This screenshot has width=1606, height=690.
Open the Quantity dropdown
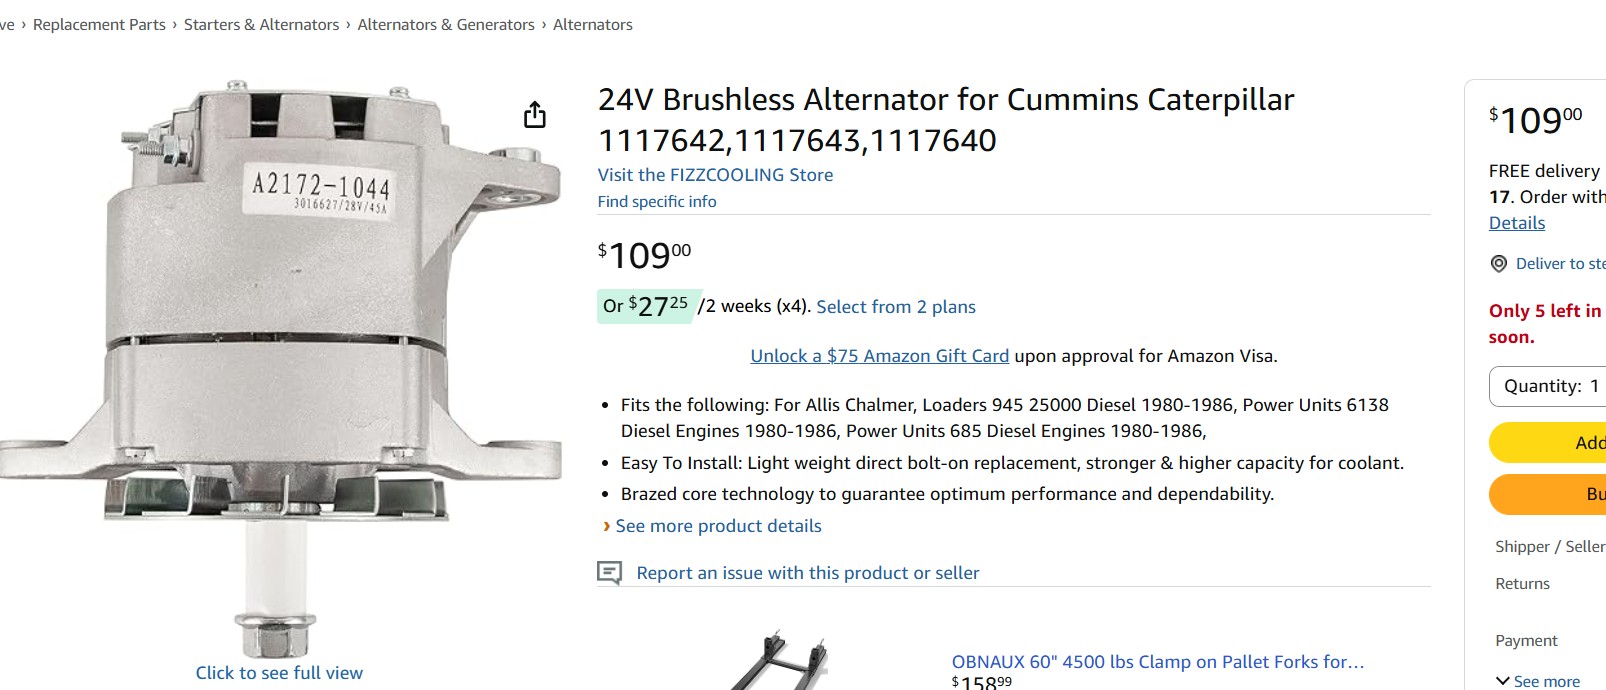(x=1548, y=386)
